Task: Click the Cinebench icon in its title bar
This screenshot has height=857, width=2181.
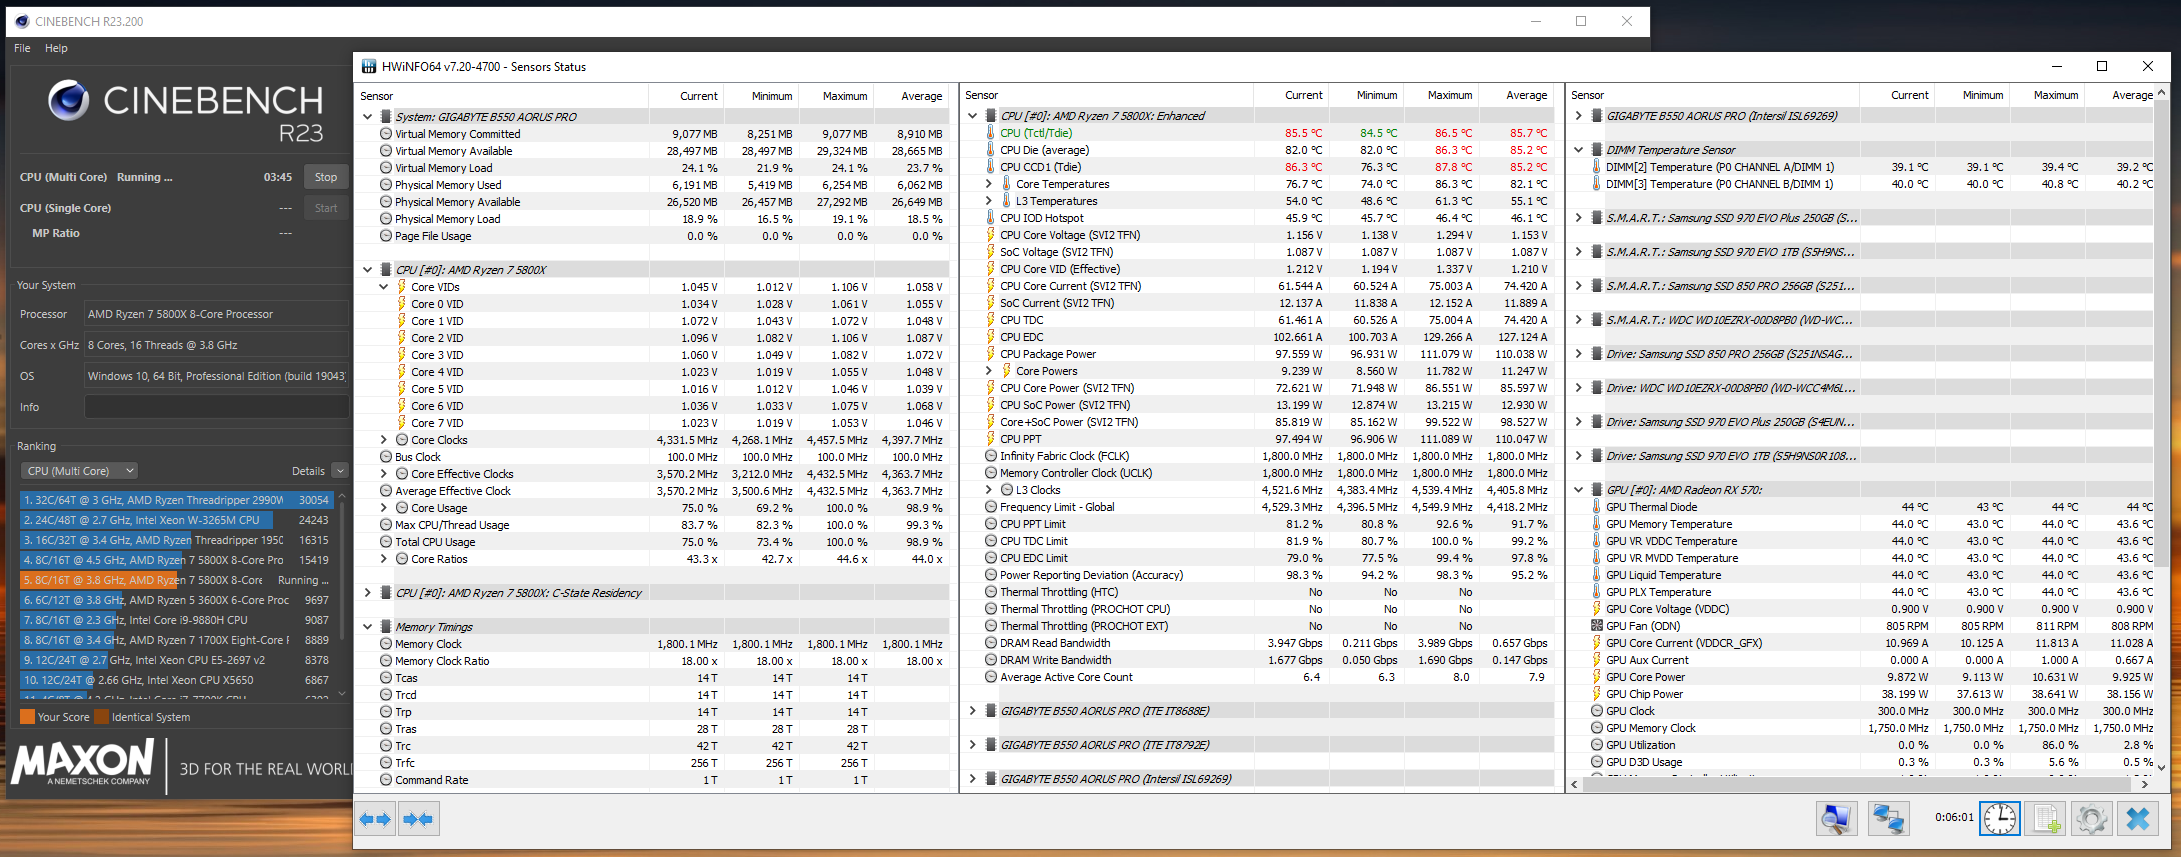Action: (x=20, y=21)
